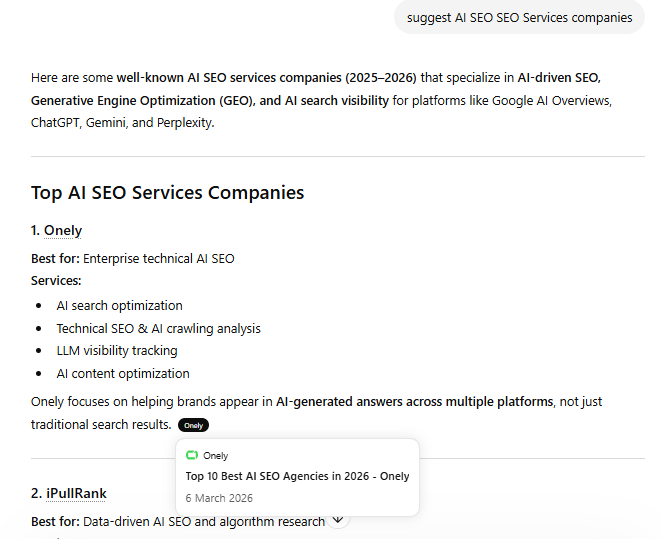661x539 pixels.
Task: Open the Onely company heading link
Action: (63, 231)
